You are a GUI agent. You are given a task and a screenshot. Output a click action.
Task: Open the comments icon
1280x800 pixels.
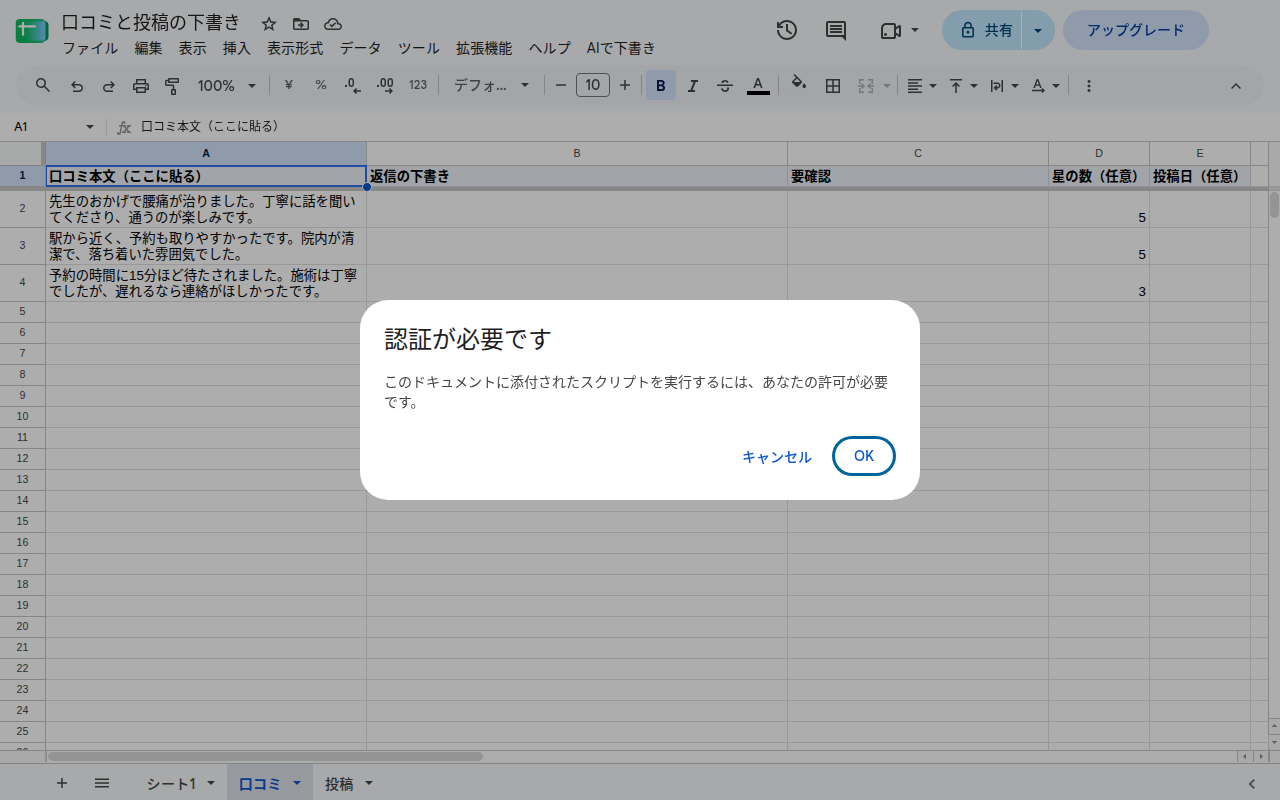836,30
